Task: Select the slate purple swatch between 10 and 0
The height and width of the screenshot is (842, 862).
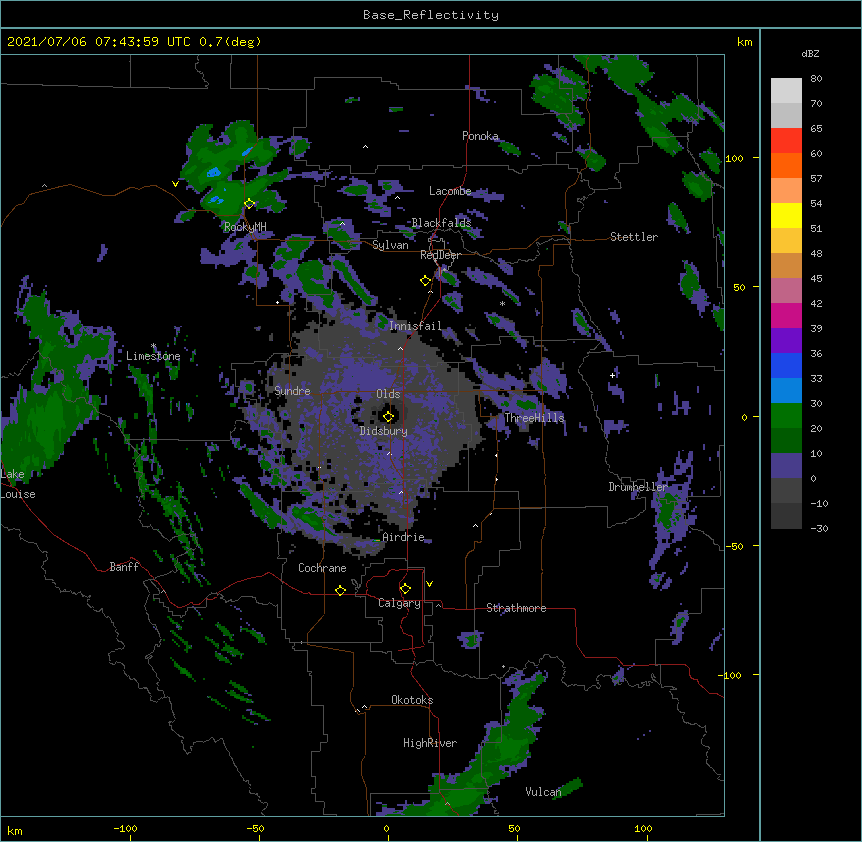Action: pyautogui.click(x=786, y=466)
